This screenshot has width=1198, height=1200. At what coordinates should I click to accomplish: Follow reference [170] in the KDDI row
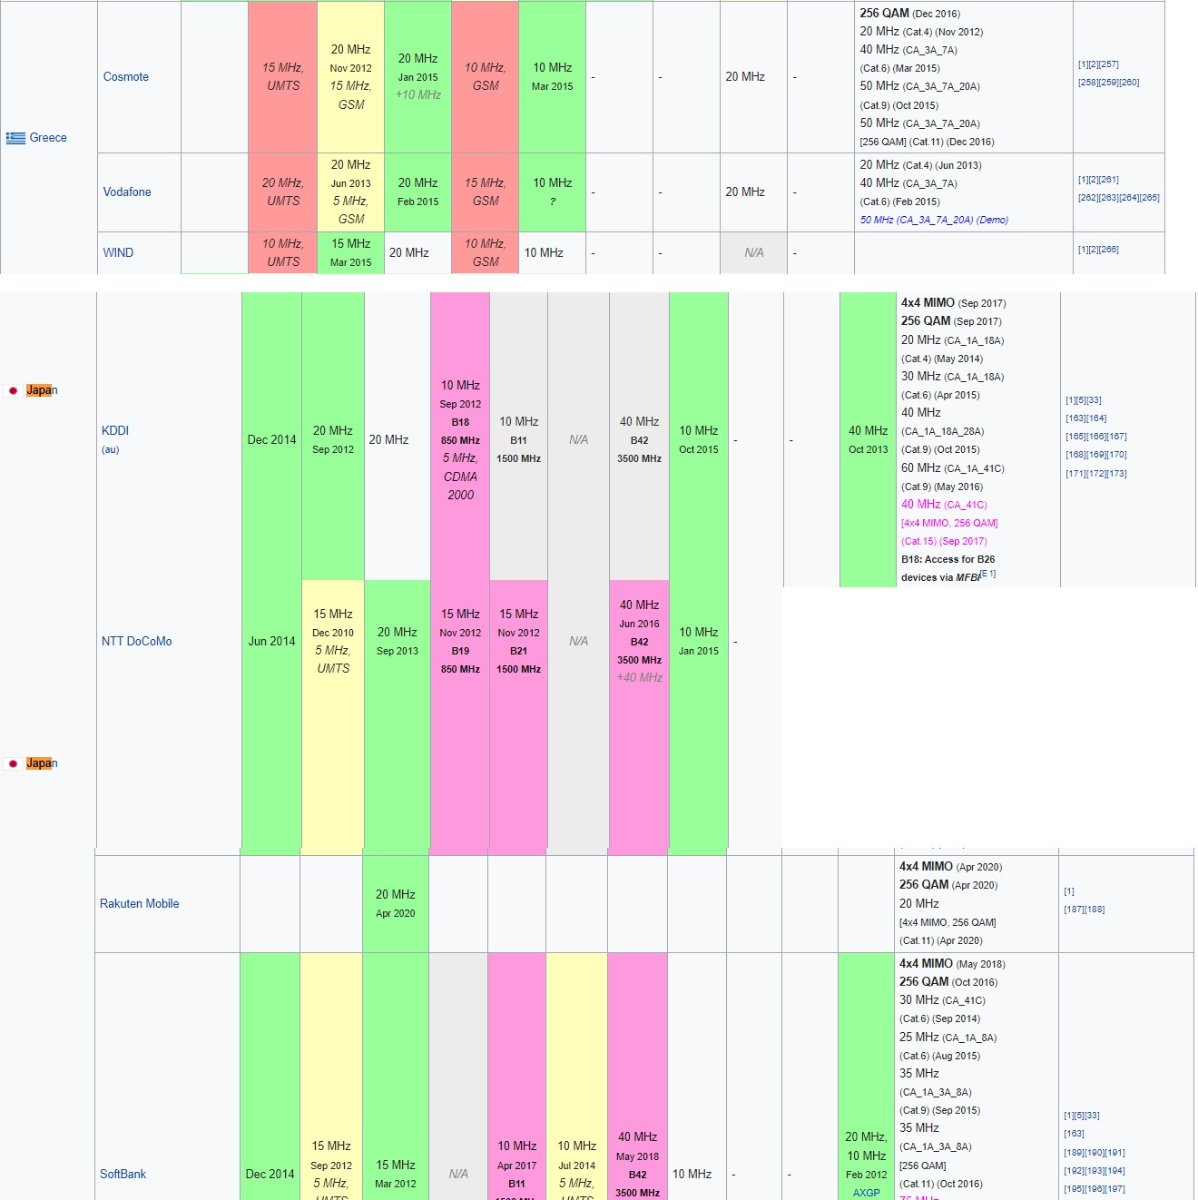(1117, 455)
